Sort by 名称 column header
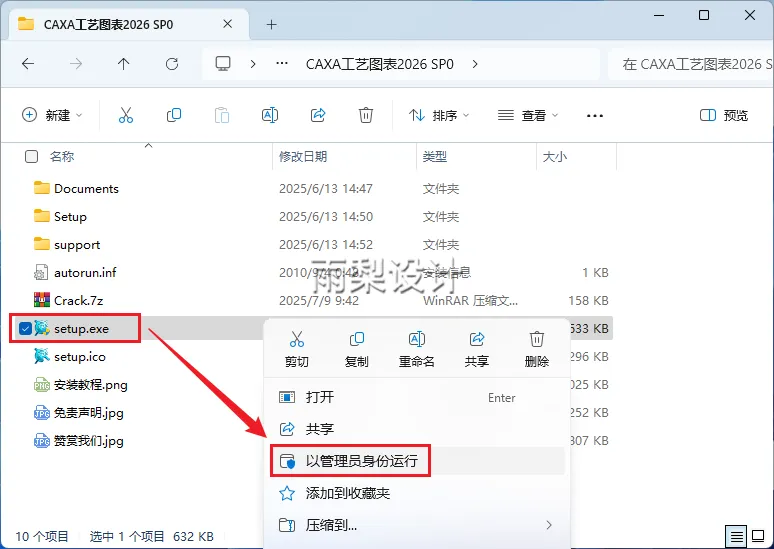Viewport: 774px width, 549px height. (x=62, y=157)
